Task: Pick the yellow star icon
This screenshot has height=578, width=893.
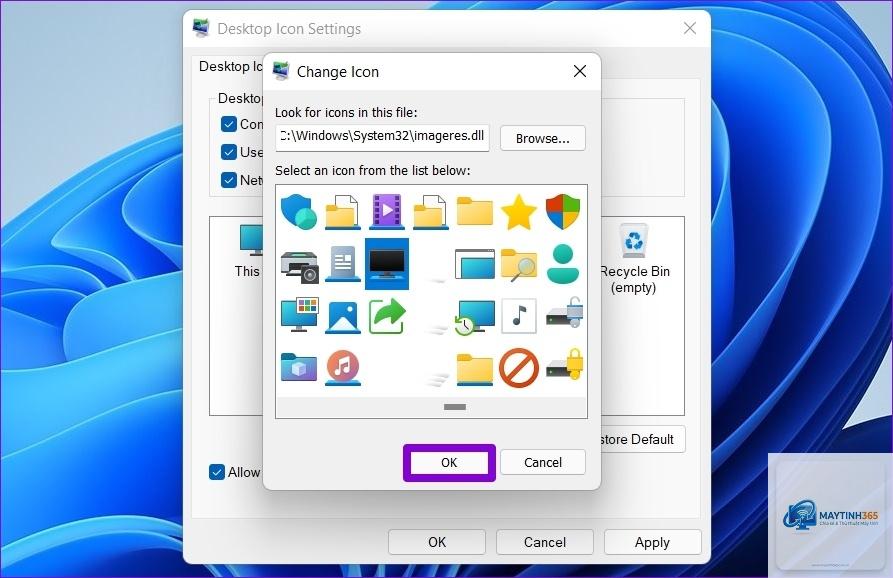Action: 519,212
